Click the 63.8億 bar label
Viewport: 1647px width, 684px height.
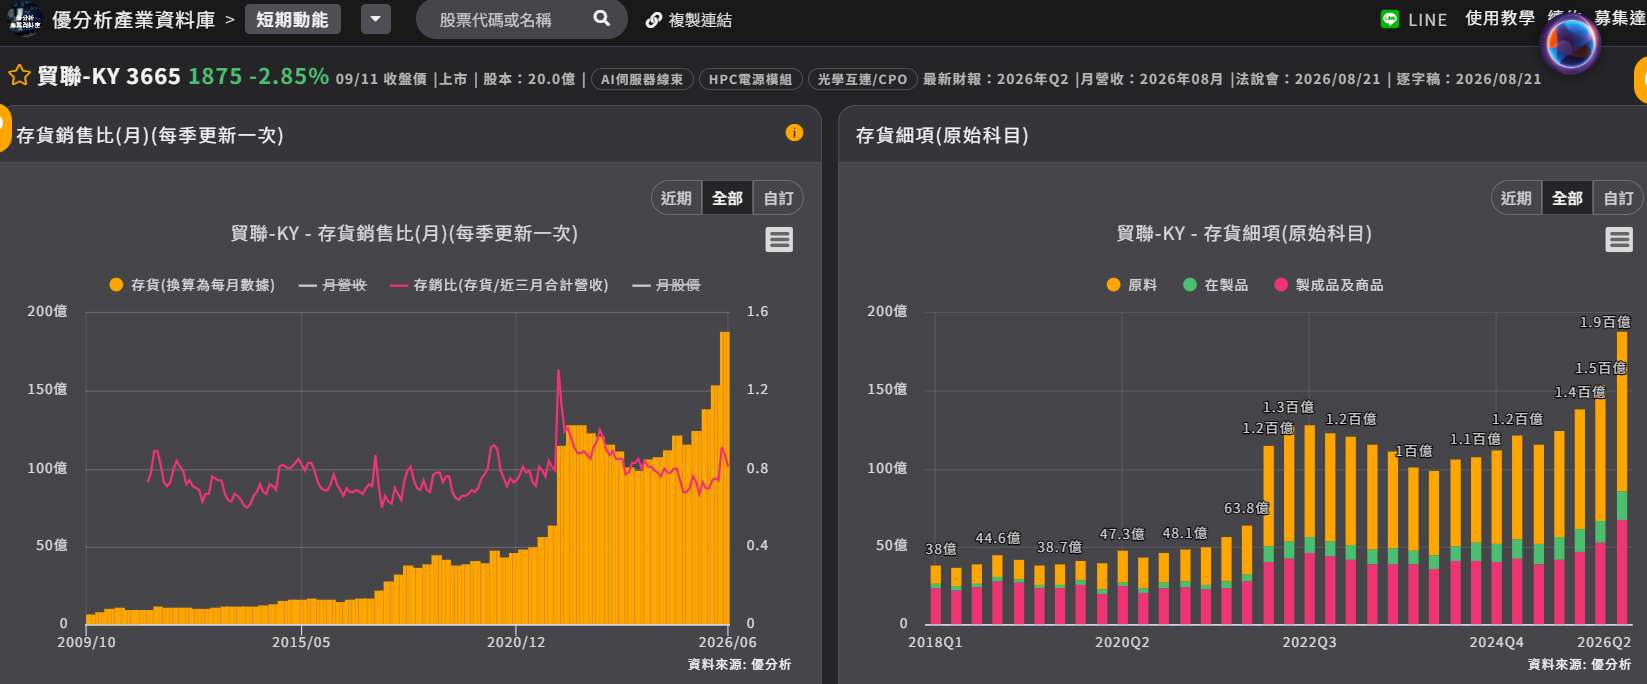point(1246,508)
